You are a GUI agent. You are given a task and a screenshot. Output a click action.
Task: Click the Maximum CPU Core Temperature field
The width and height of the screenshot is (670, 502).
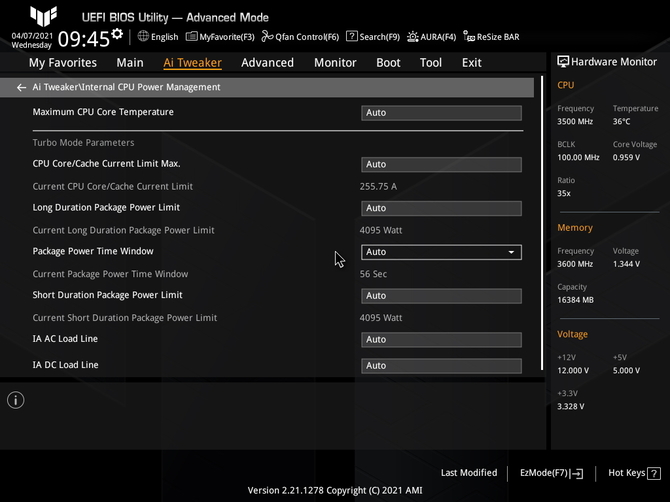tap(441, 113)
